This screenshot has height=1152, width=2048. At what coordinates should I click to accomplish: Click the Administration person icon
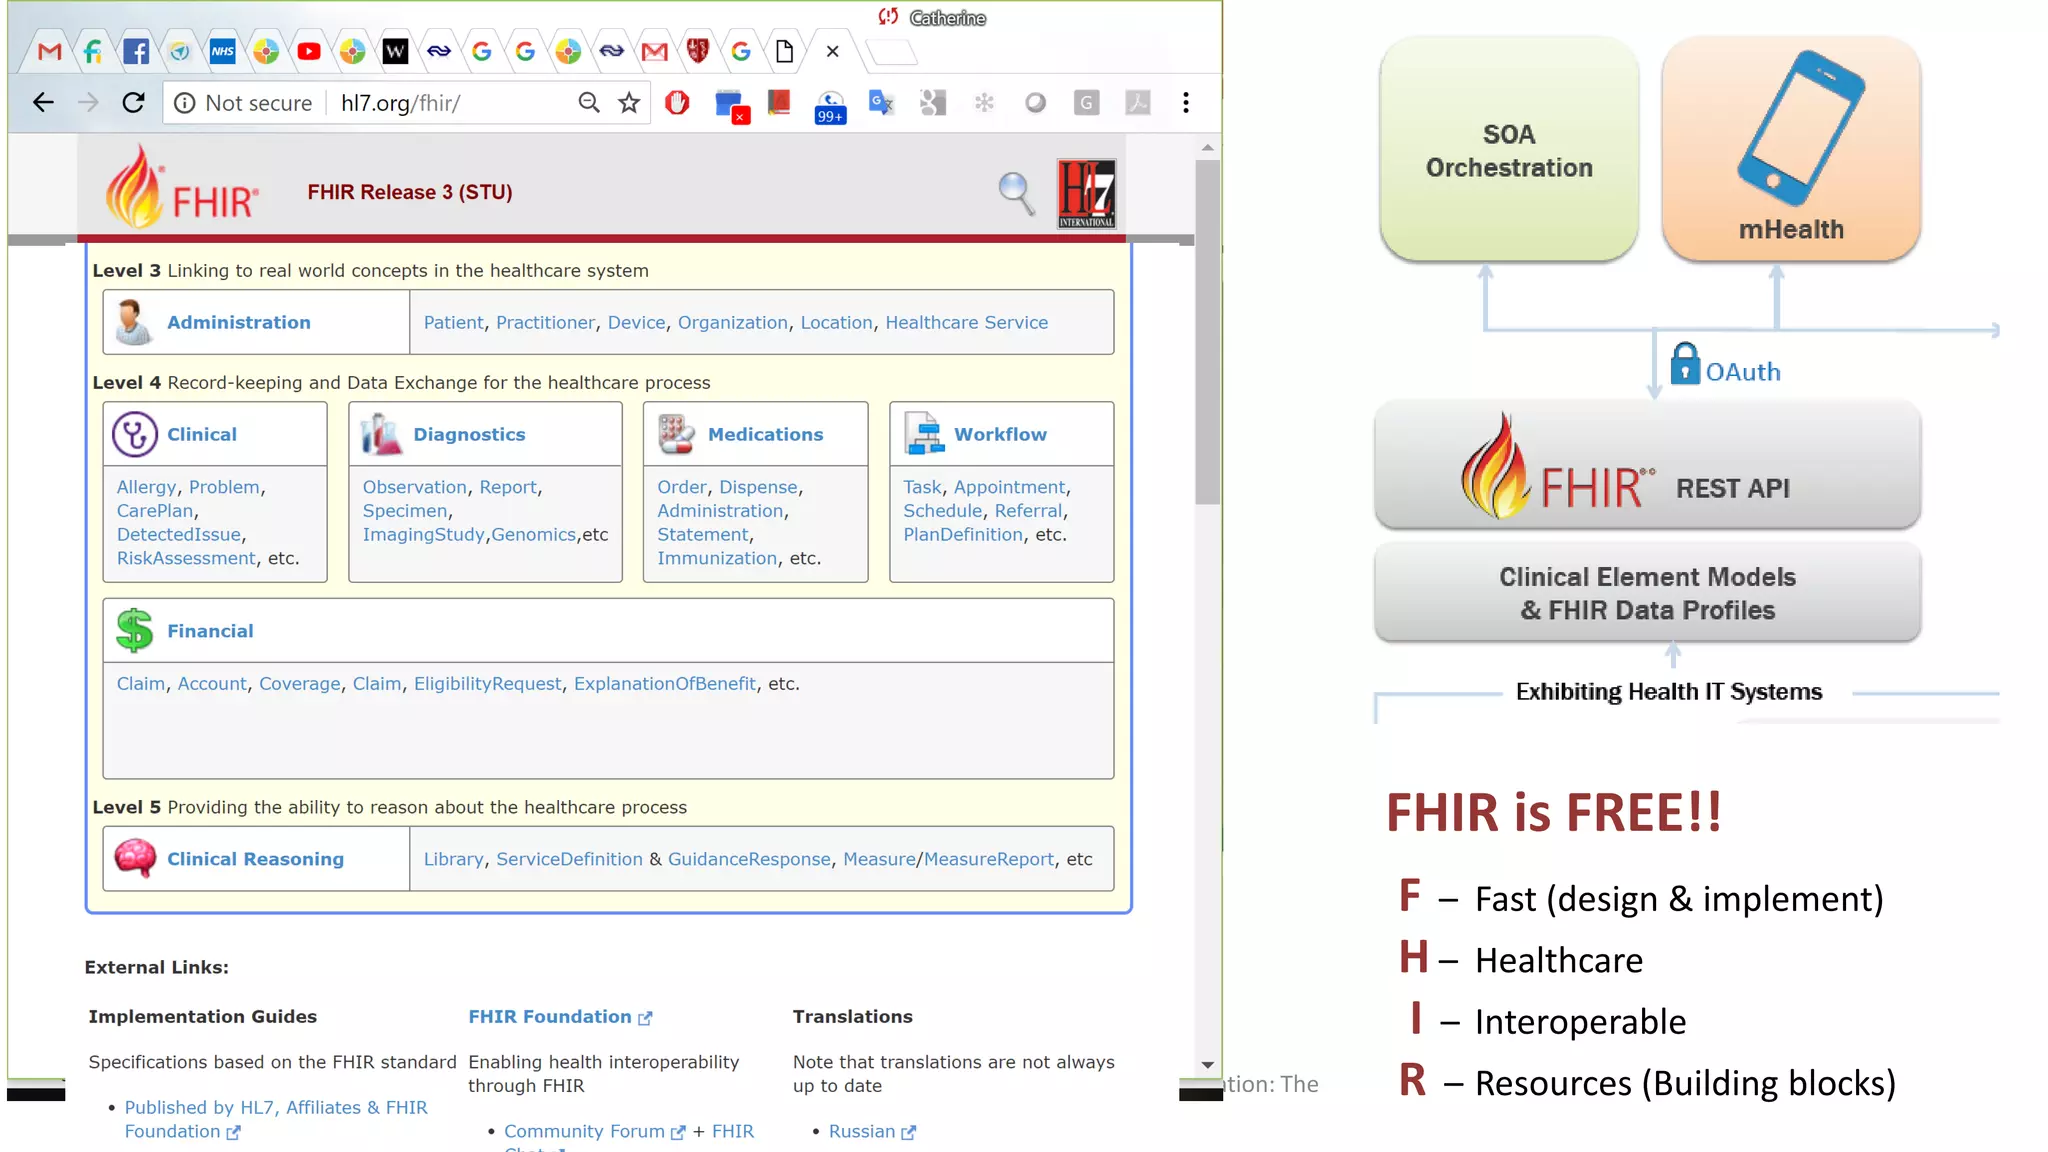(133, 322)
